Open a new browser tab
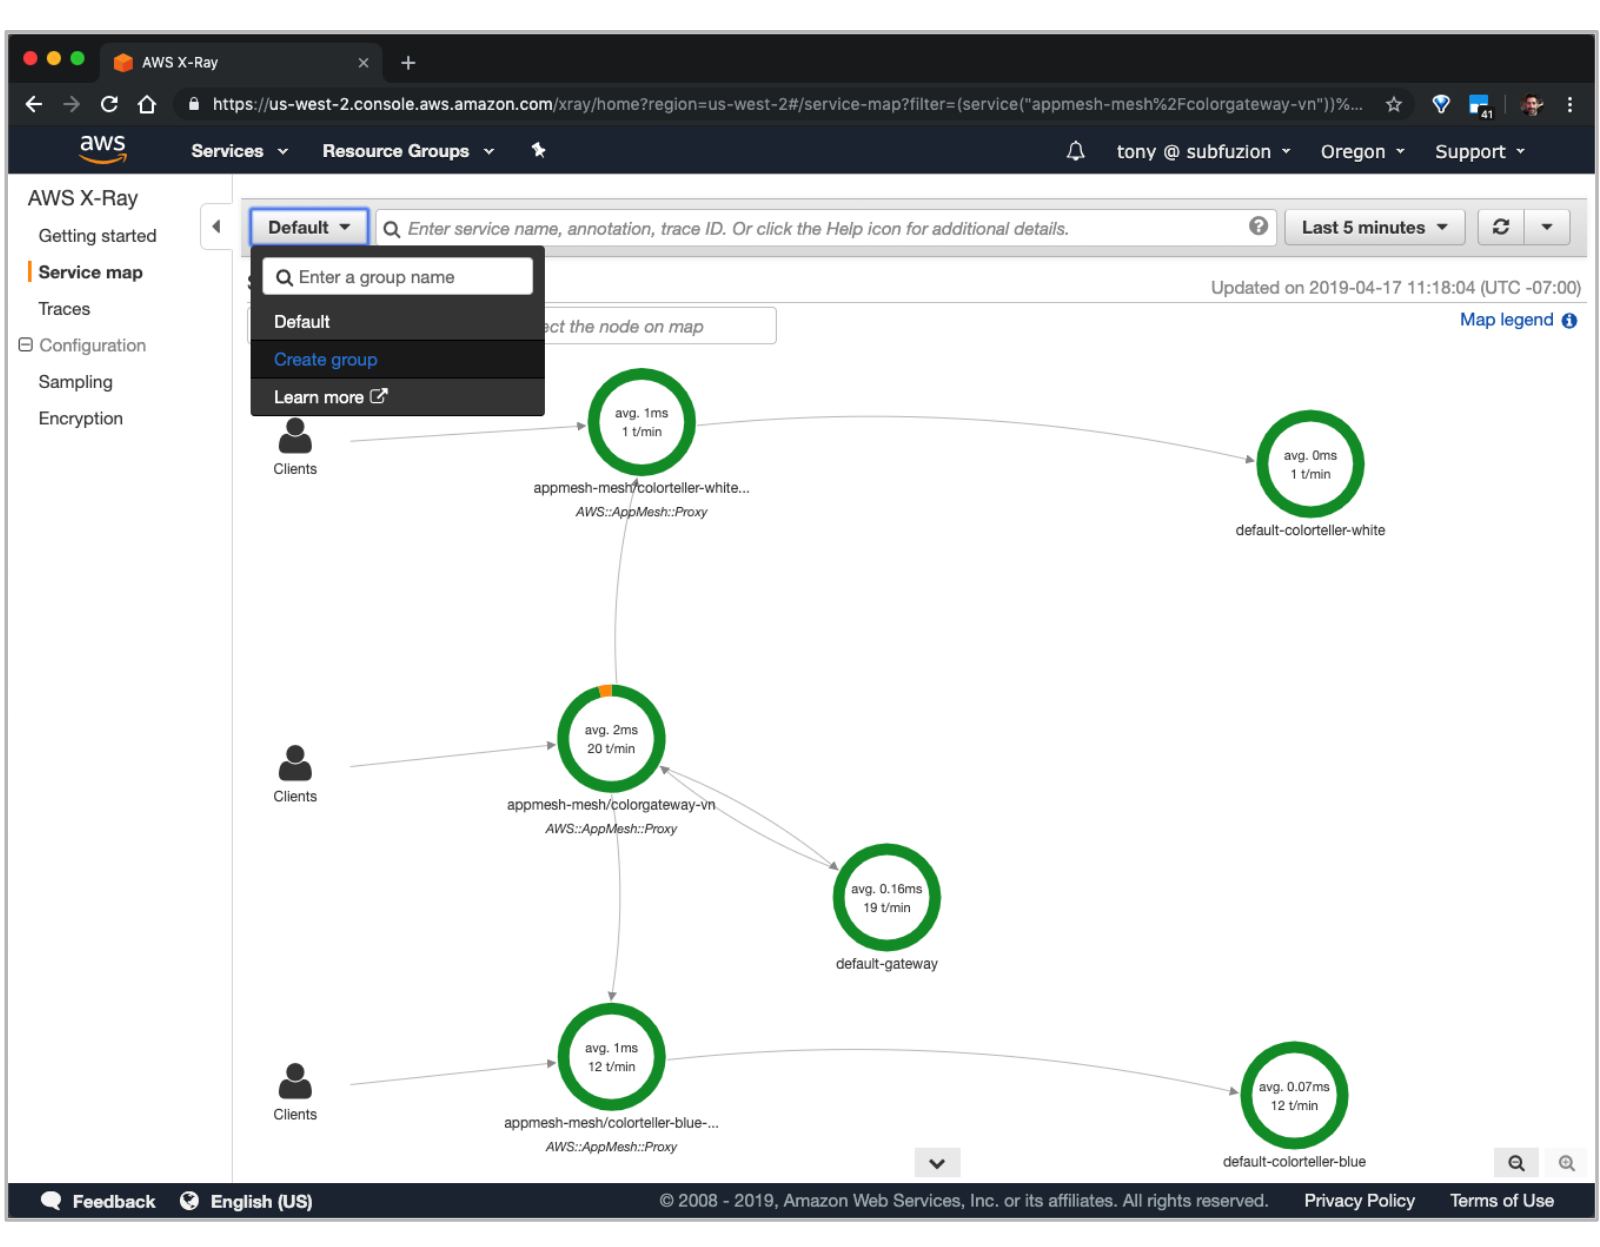Viewport: 1600px width, 1247px height. pyautogui.click(x=408, y=63)
